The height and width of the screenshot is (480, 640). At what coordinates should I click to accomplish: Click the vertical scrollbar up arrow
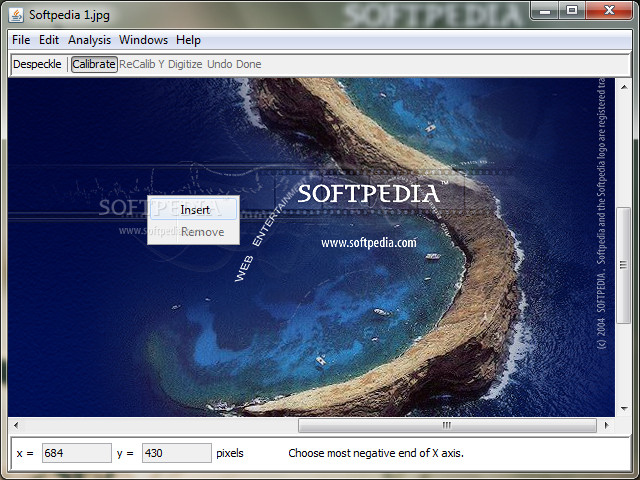(x=624, y=87)
